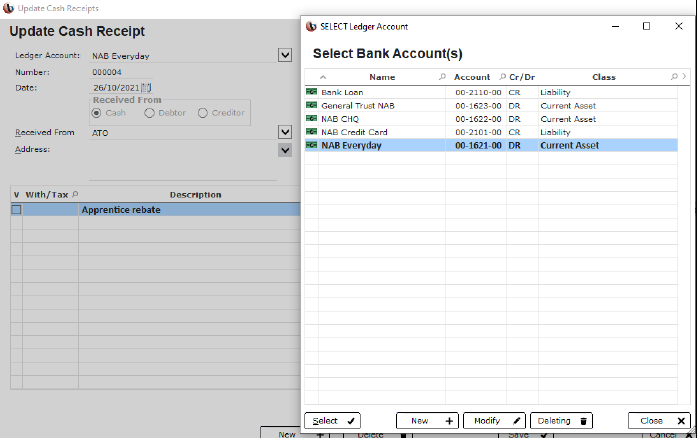Search the Name column via magnifier icon
This screenshot has height=438, width=697.
point(442,76)
